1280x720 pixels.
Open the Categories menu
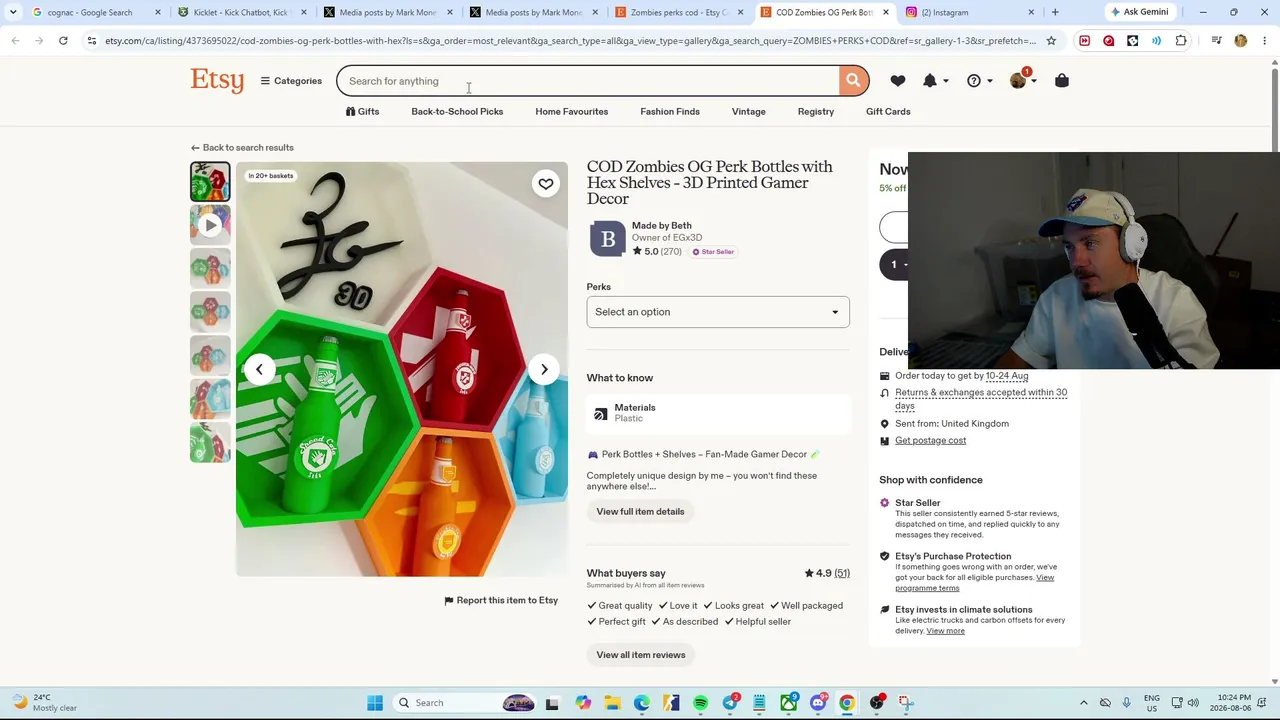[x=291, y=81]
